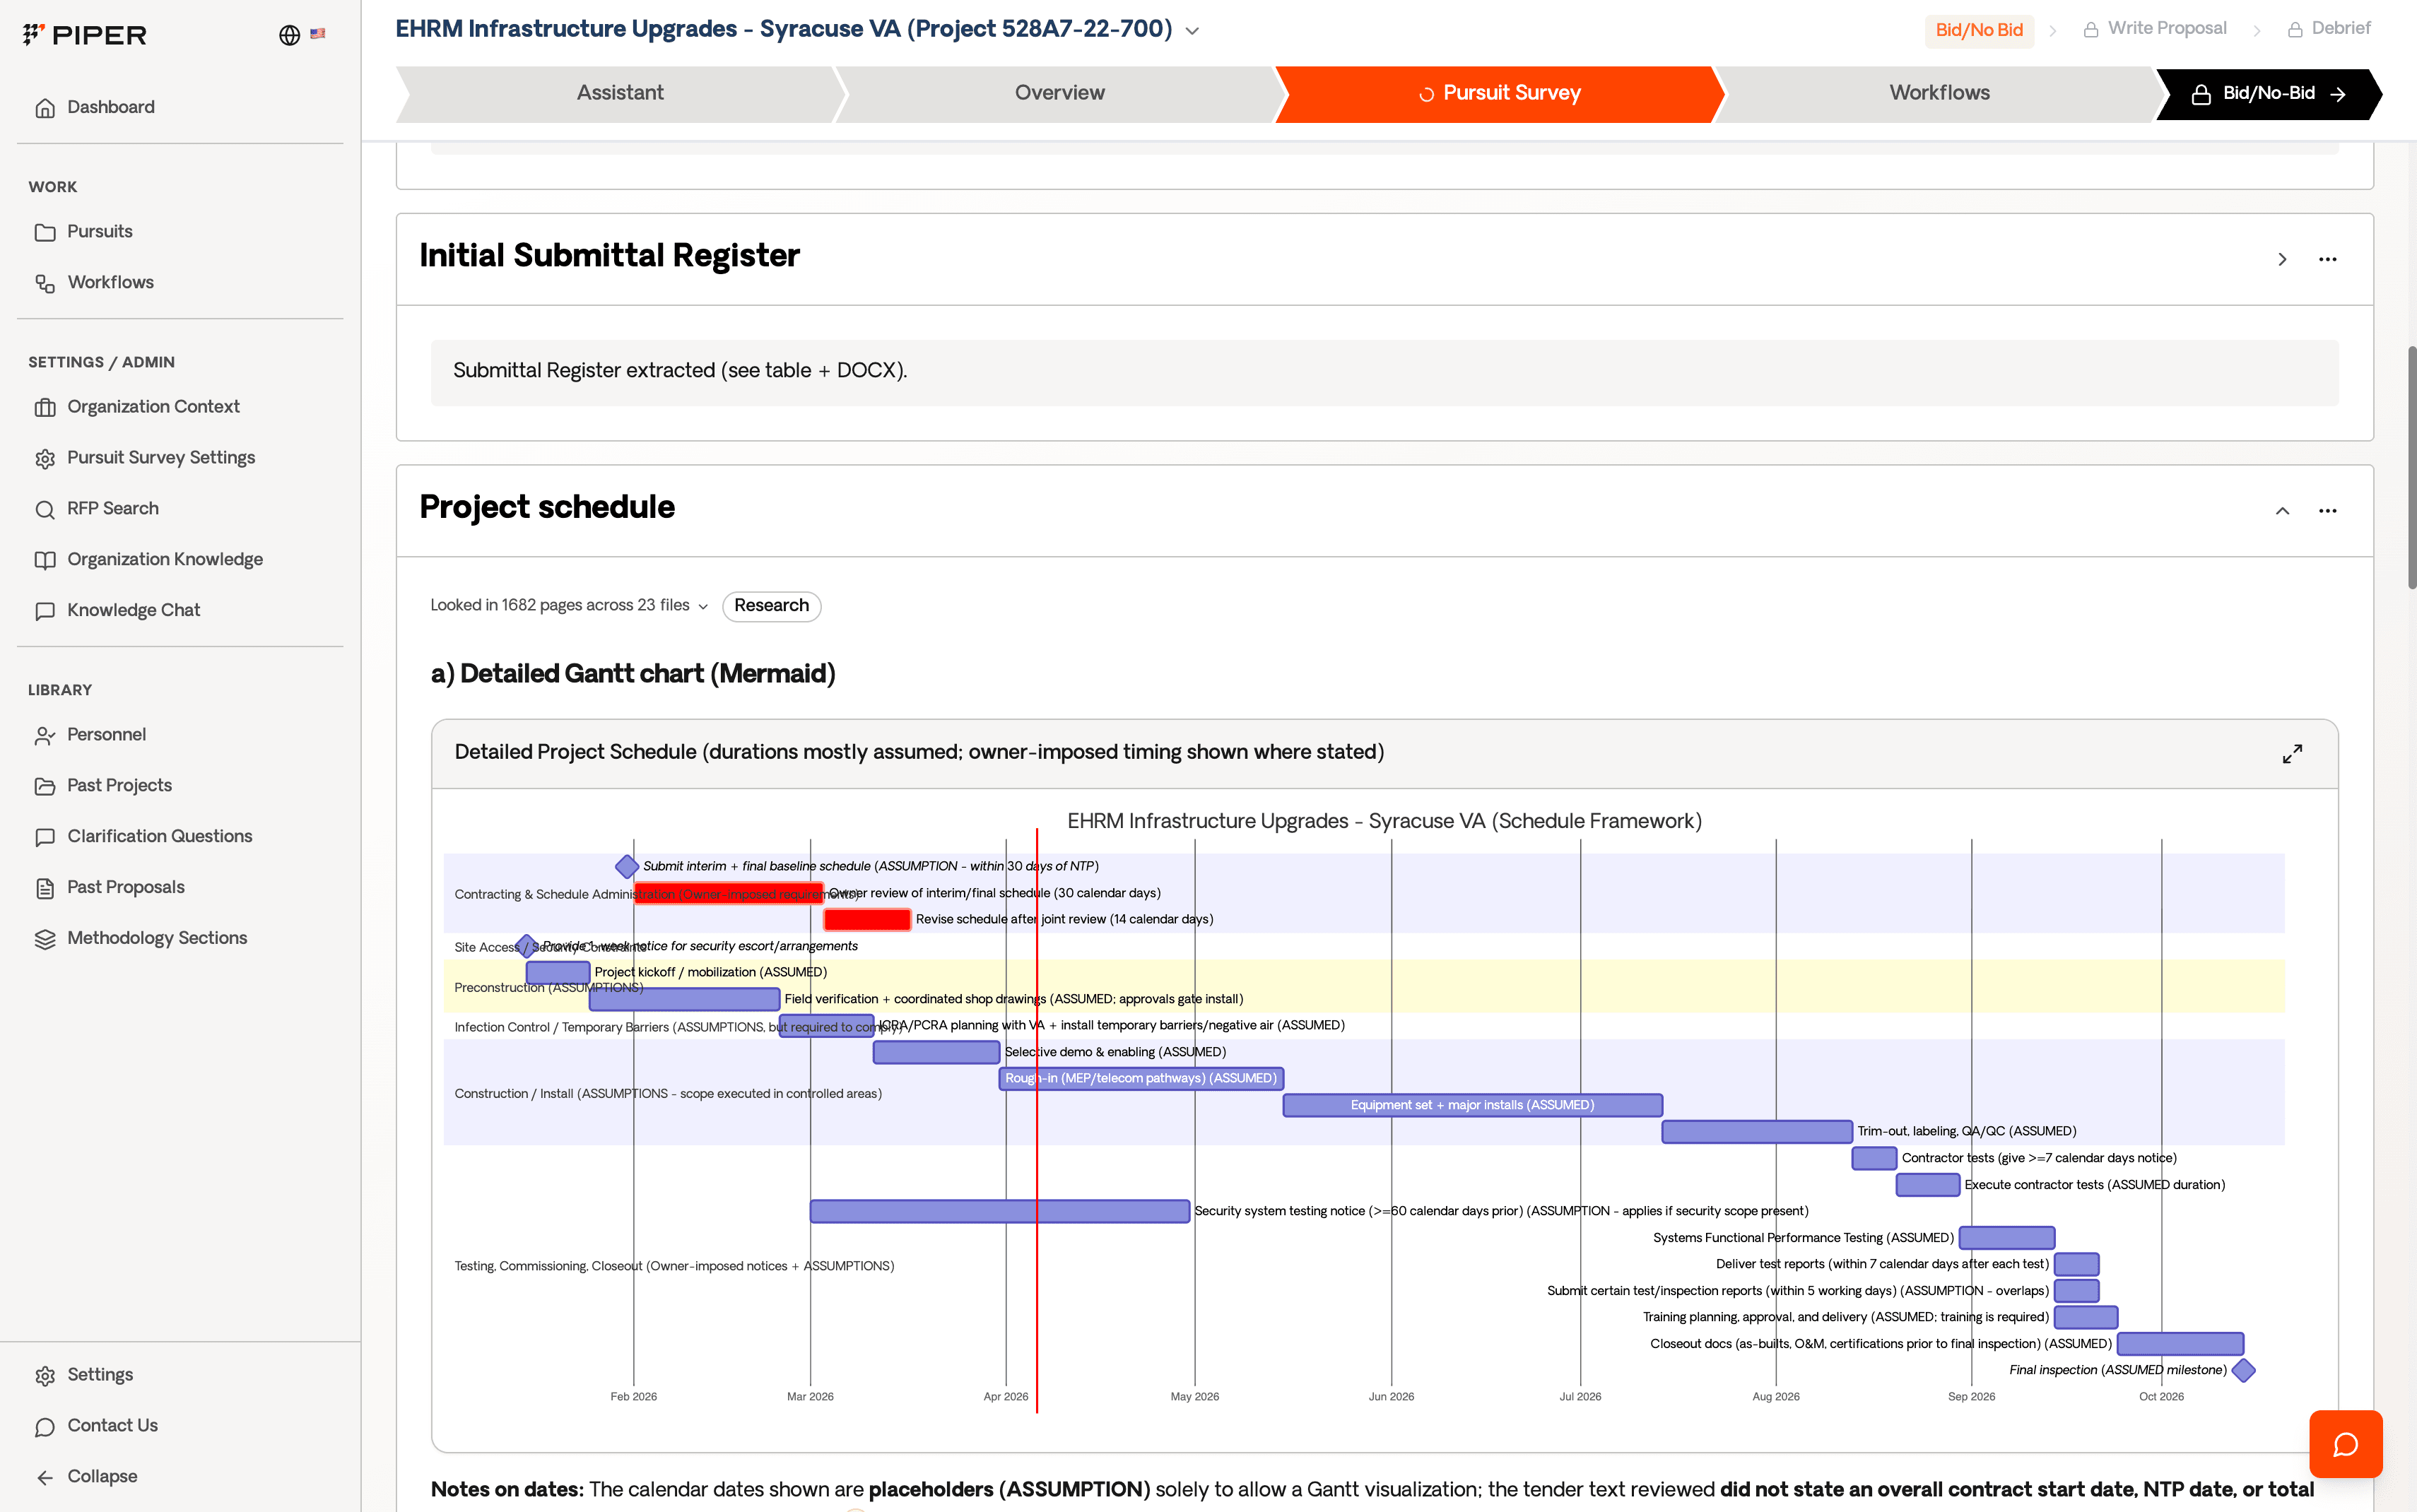Click the Knowledge Chat bubble icon
The width and height of the screenshot is (2417, 1512).
pos(45,611)
